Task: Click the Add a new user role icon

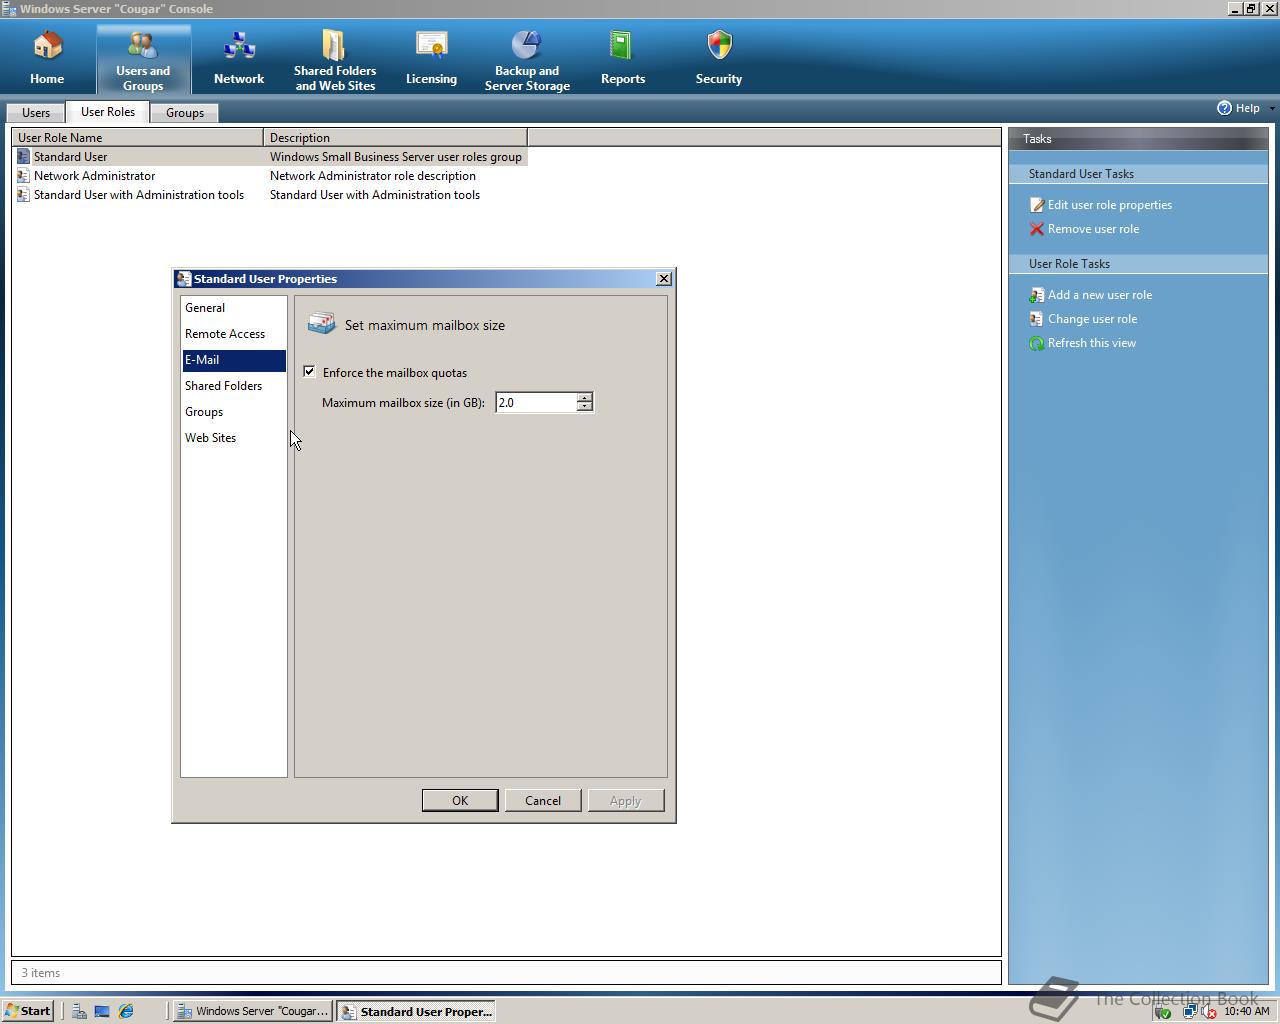Action: [x=1037, y=295]
